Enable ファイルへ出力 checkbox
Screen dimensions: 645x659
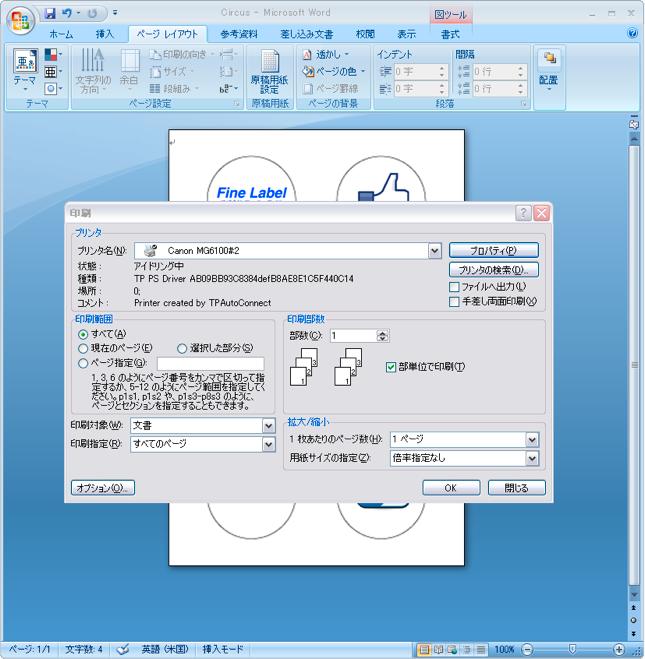[x=454, y=287]
